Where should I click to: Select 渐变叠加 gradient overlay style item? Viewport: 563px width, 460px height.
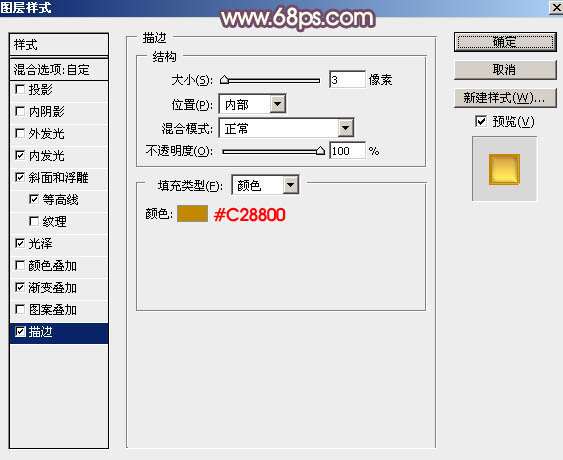(59, 288)
